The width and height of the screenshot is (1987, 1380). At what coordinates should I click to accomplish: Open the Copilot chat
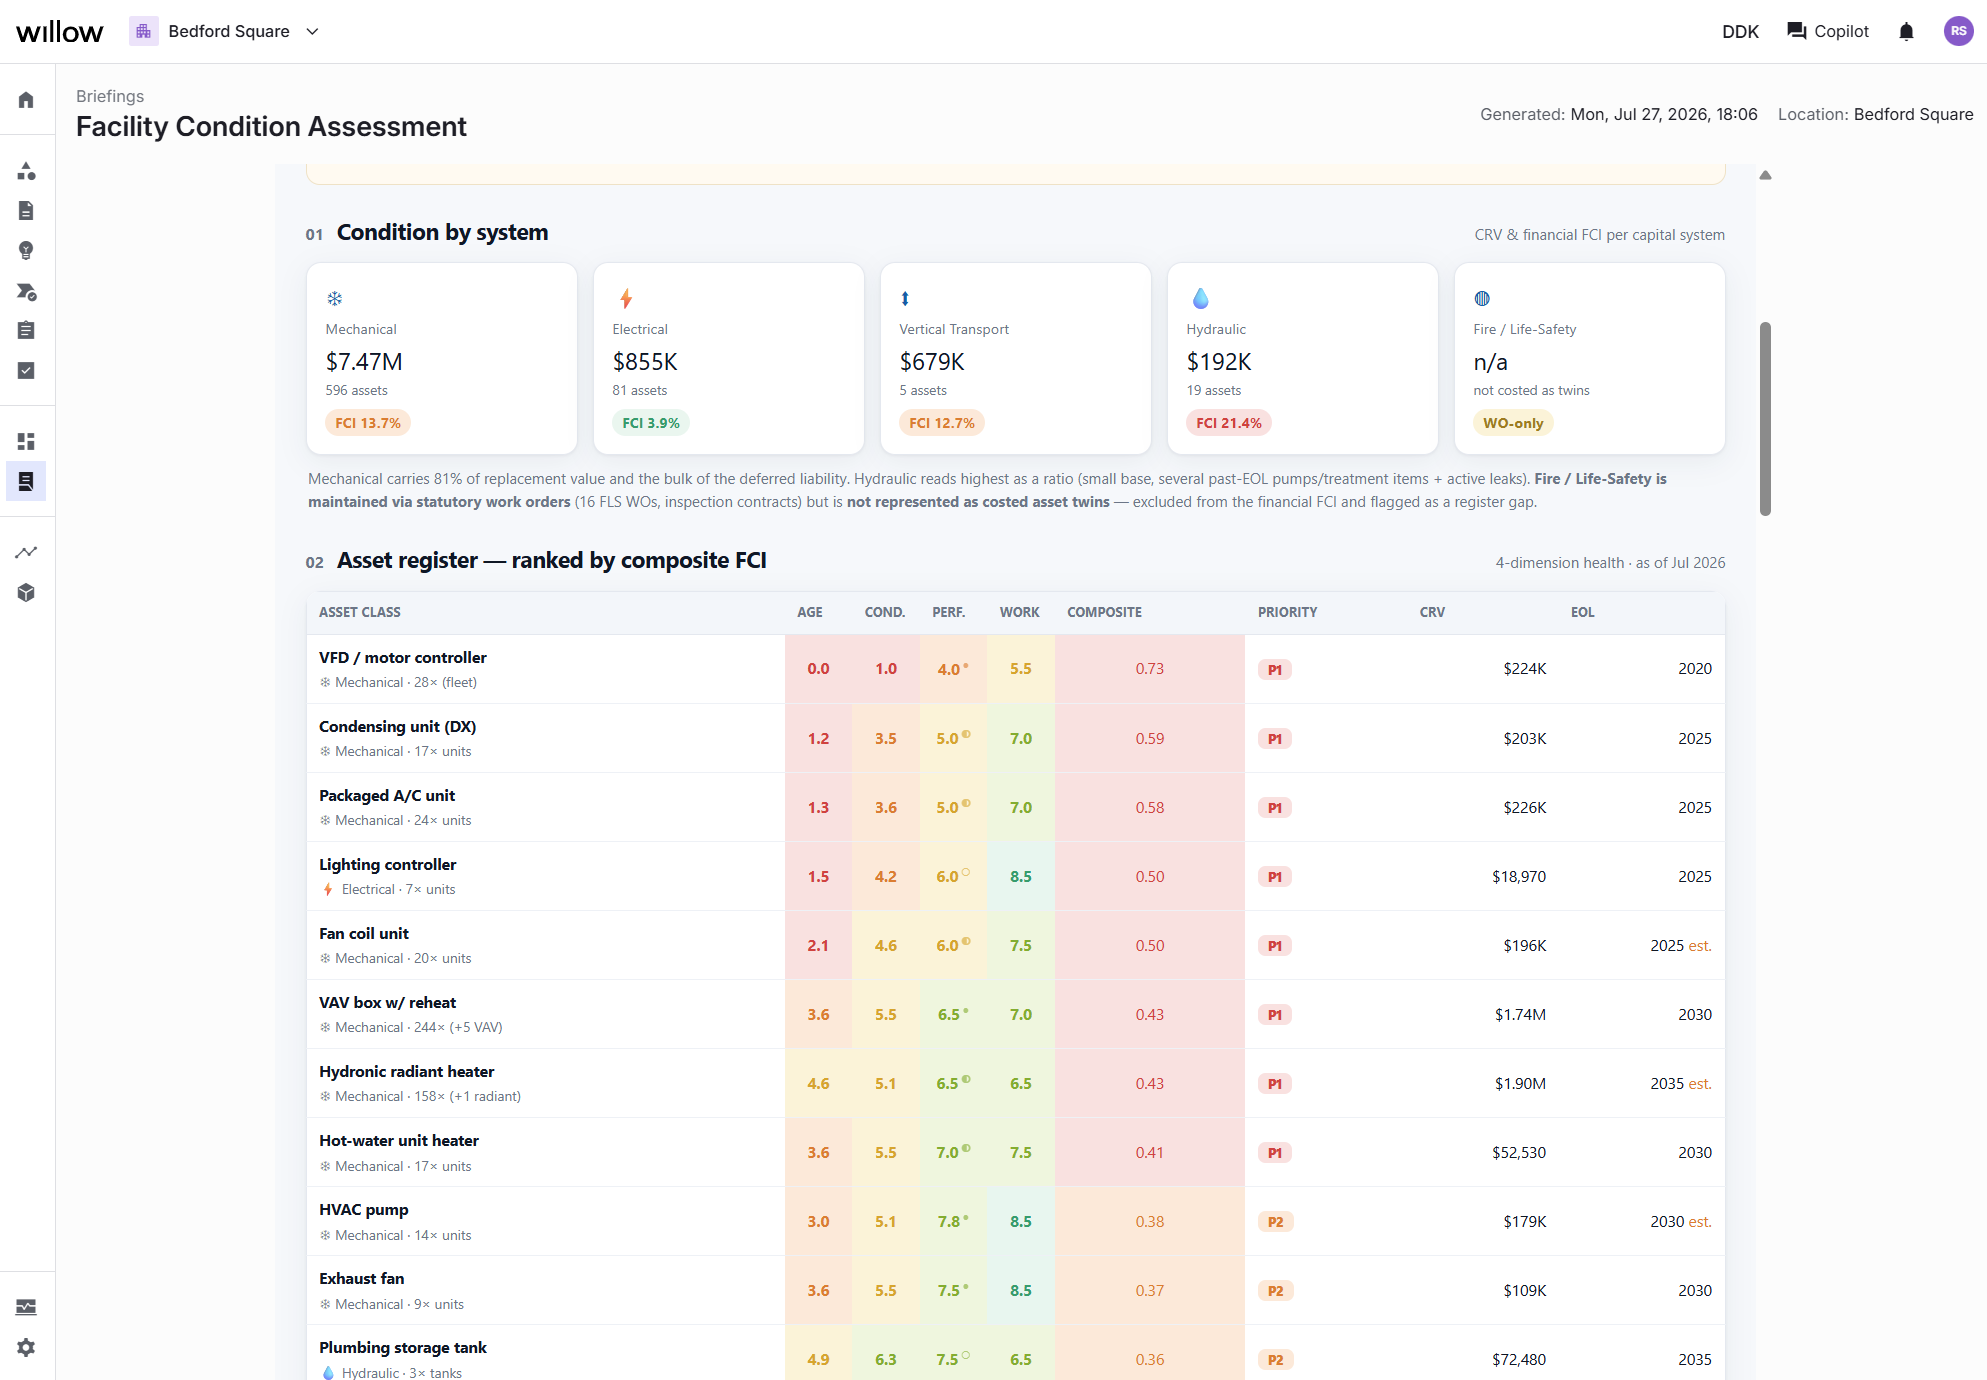pos(1828,32)
